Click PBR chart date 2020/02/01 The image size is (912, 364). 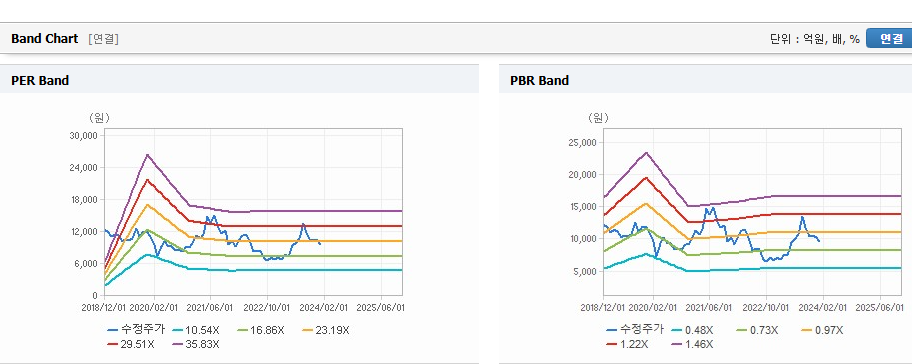(652, 307)
